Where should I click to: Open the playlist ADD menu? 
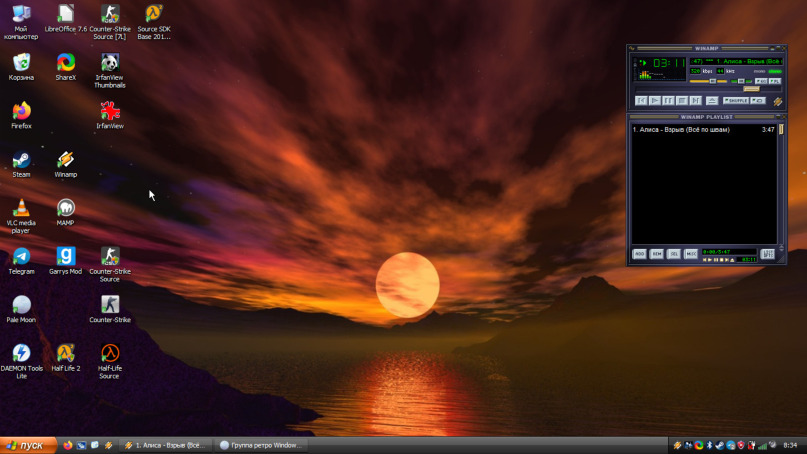[x=639, y=254]
